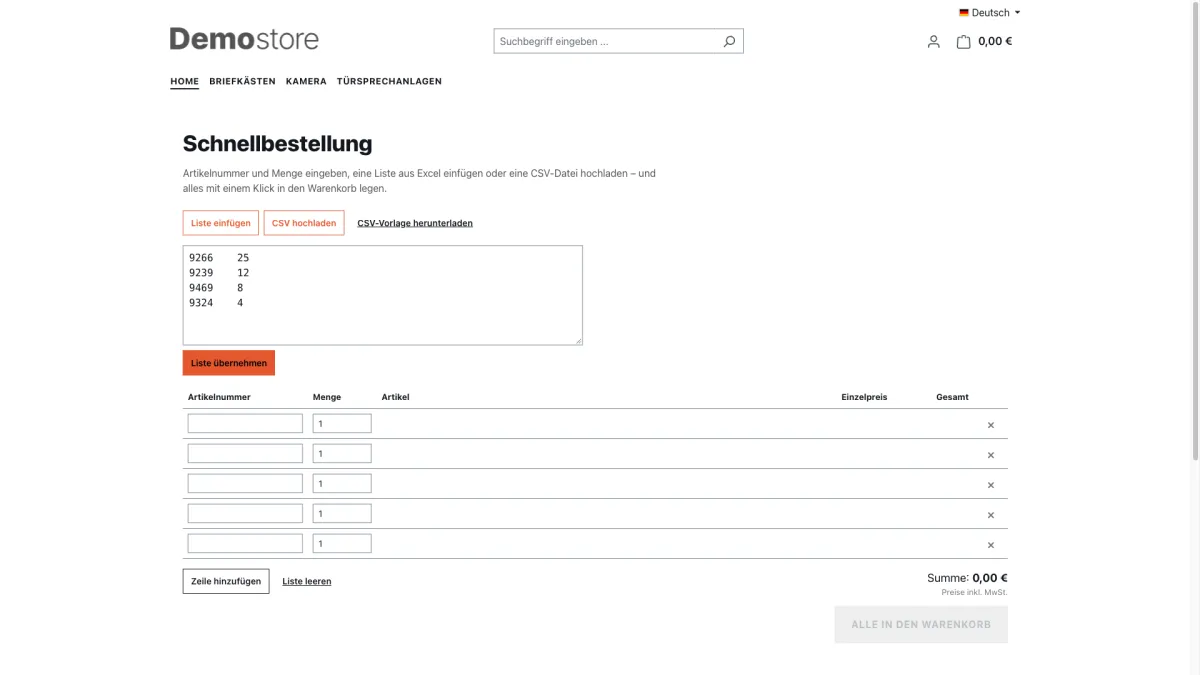This screenshot has width=1200, height=675.
Task: Click the search magnifier icon
Action: click(729, 41)
